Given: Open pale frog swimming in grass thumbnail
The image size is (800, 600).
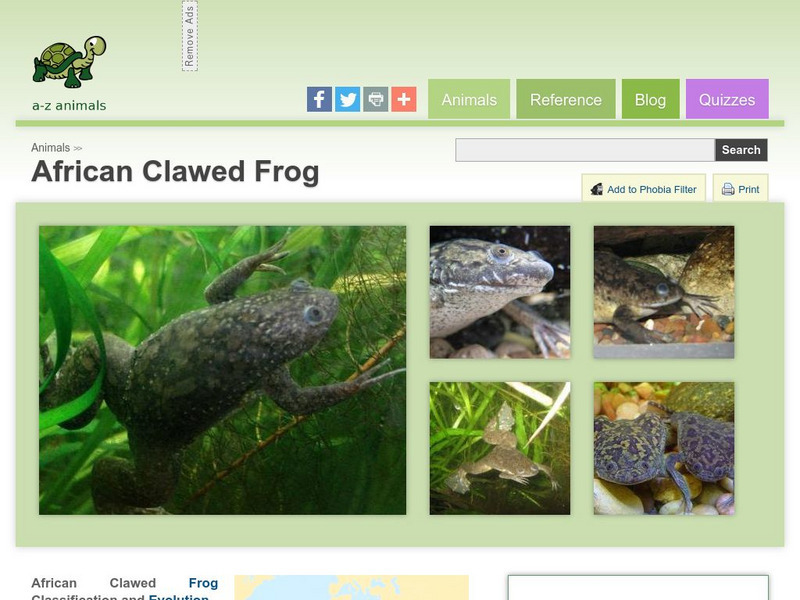Looking at the screenshot, I should click(x=500, y=448).
